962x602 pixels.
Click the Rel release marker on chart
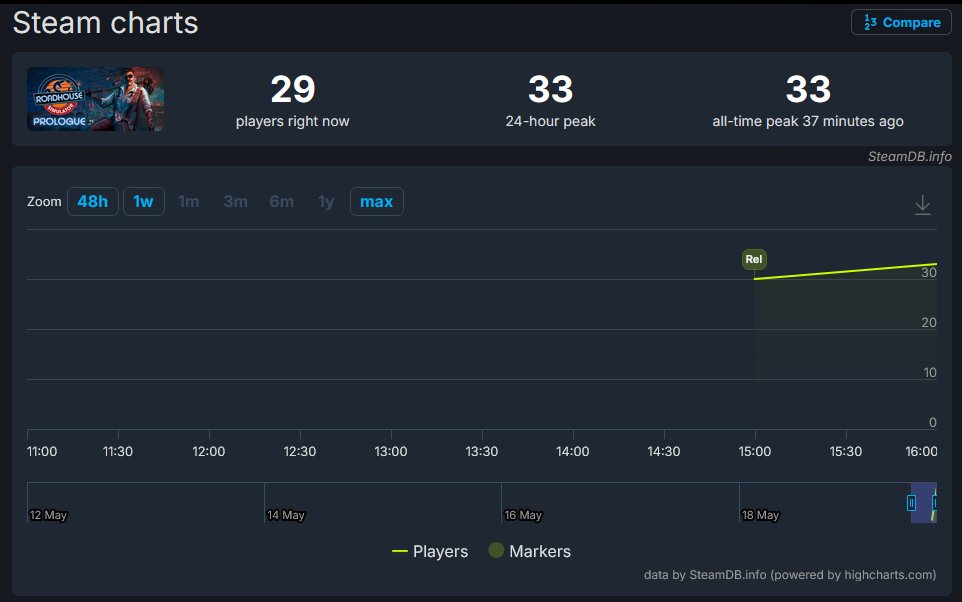[x=754, y=259]
